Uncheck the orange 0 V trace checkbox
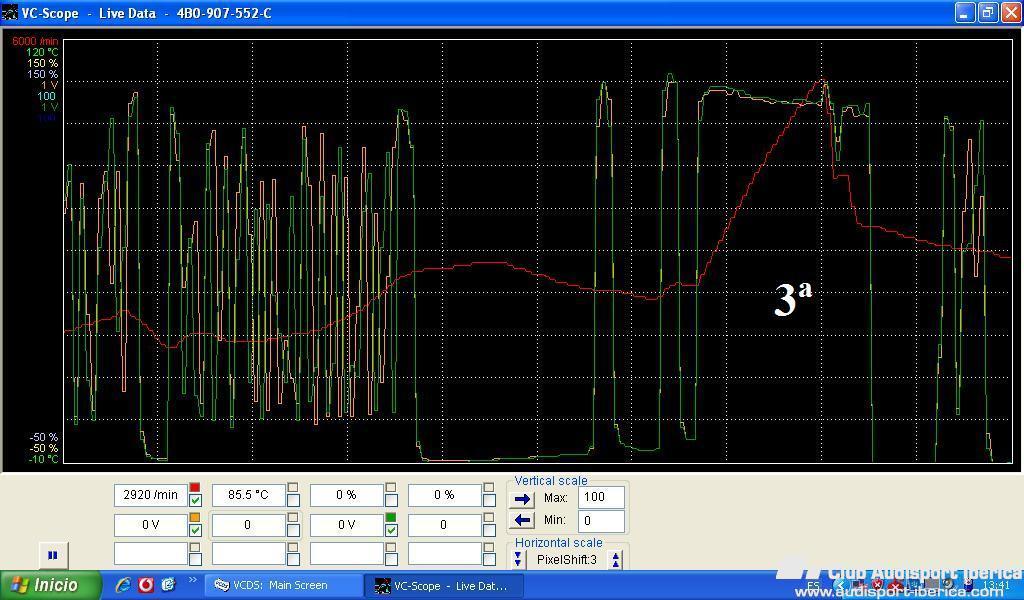Viewport: 1024px width, 600px height. click(195, 531)
